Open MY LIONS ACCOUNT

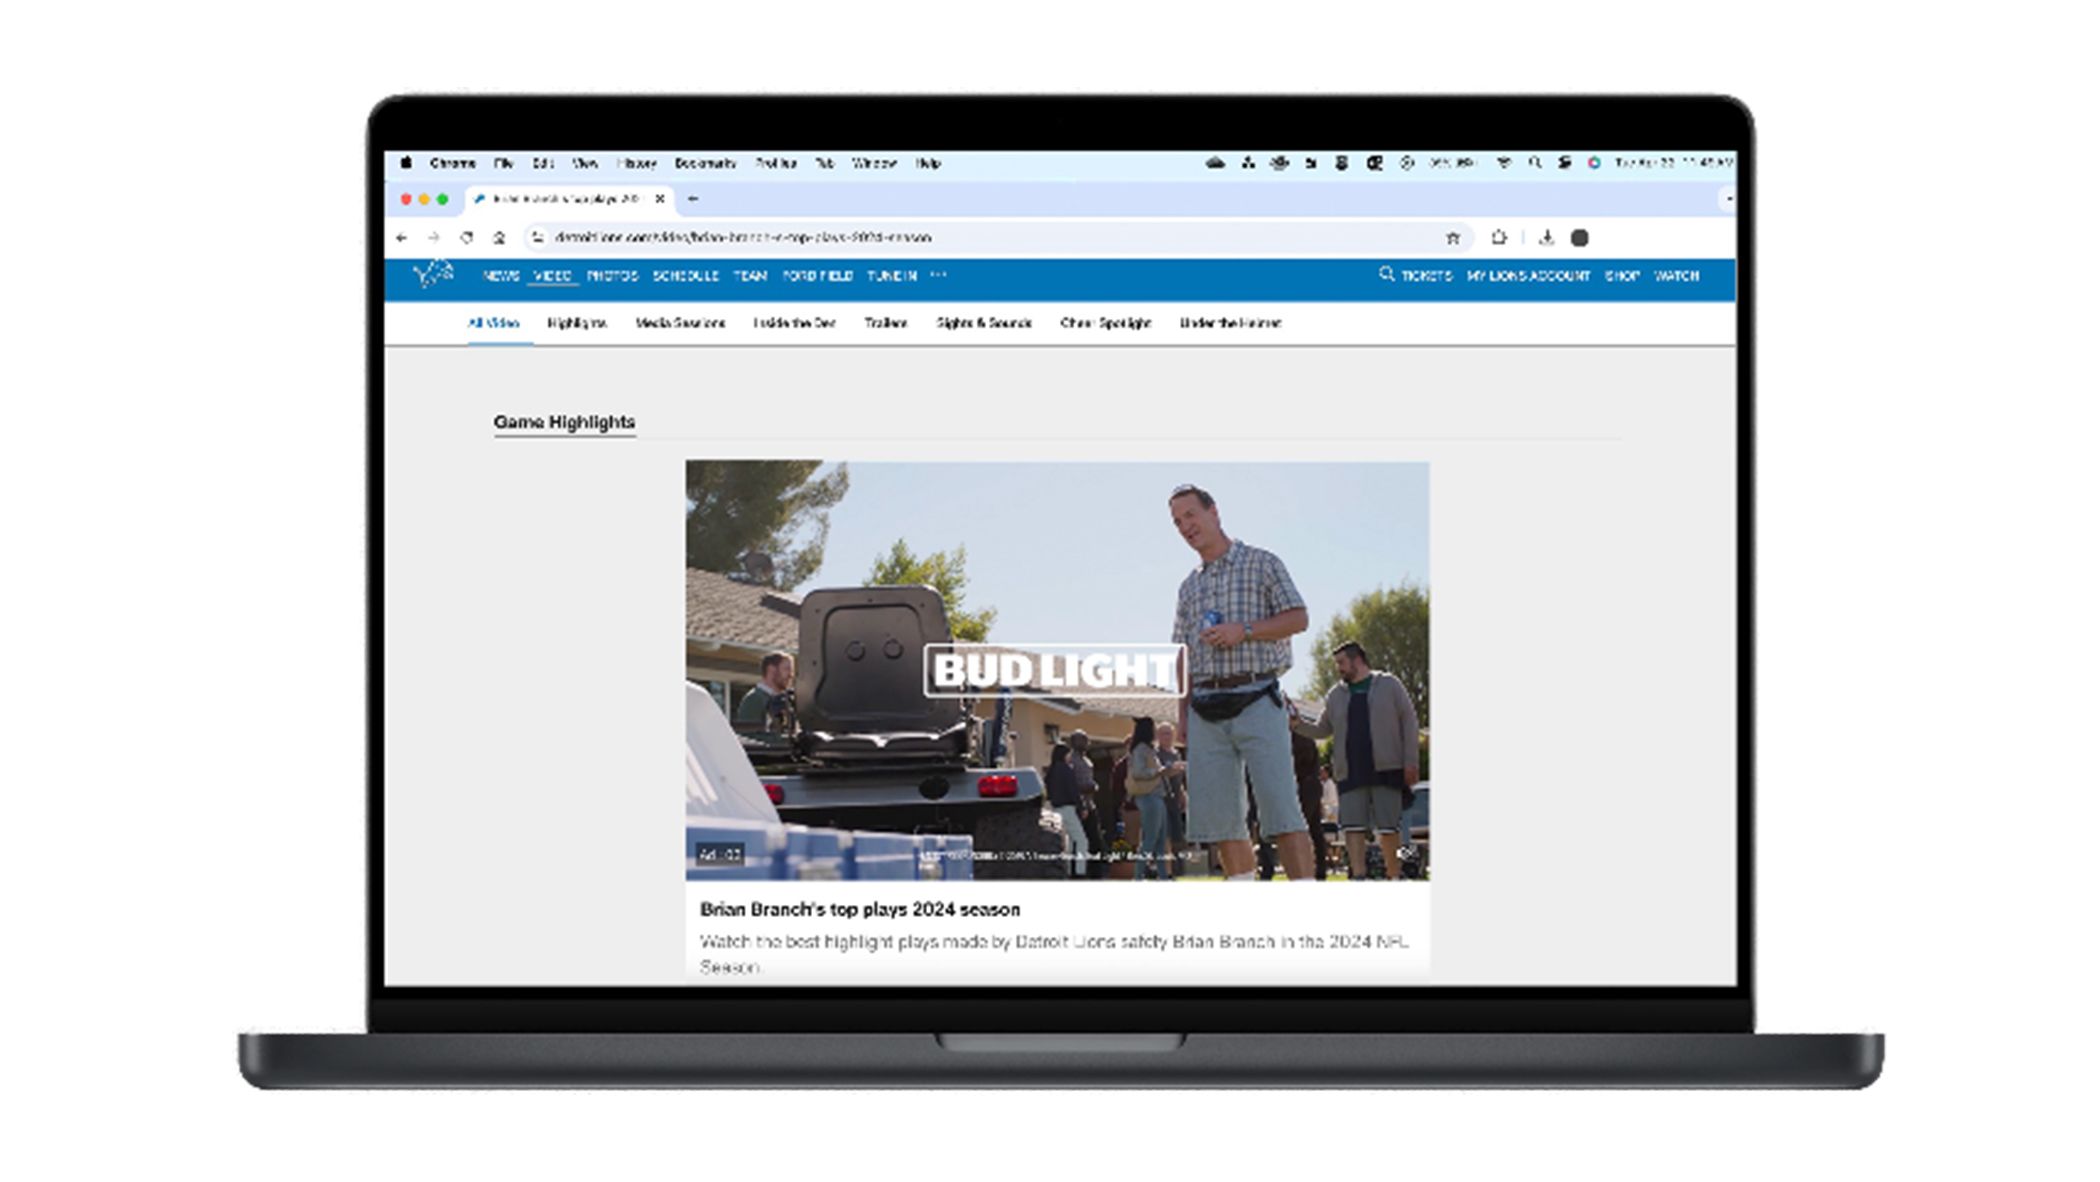pos(1528,276)
